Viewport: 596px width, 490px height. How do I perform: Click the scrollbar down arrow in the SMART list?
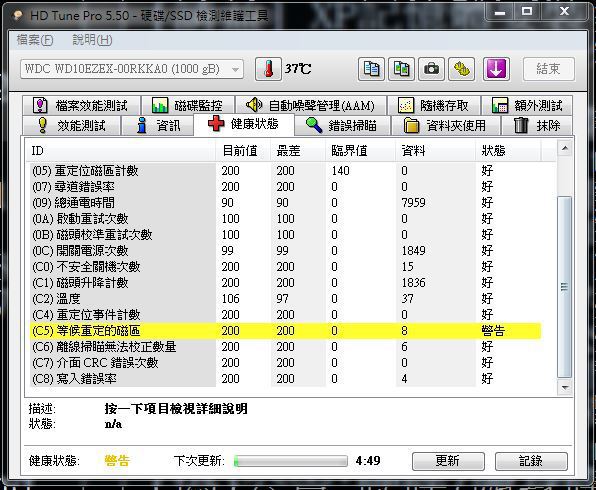pyautogui.click(x=565, y=388)
